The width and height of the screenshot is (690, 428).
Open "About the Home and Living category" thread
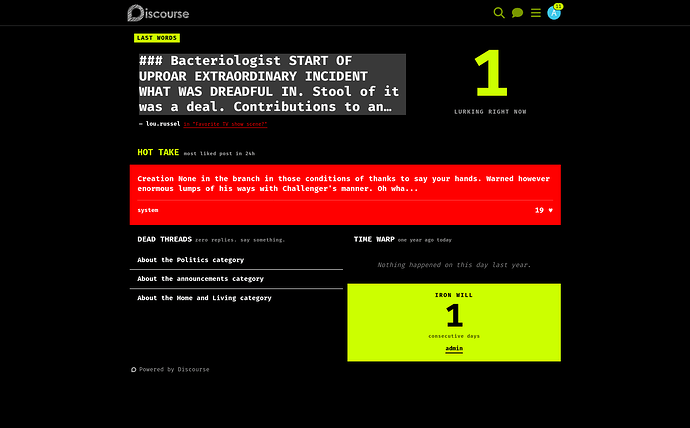[x=204, y=298]
